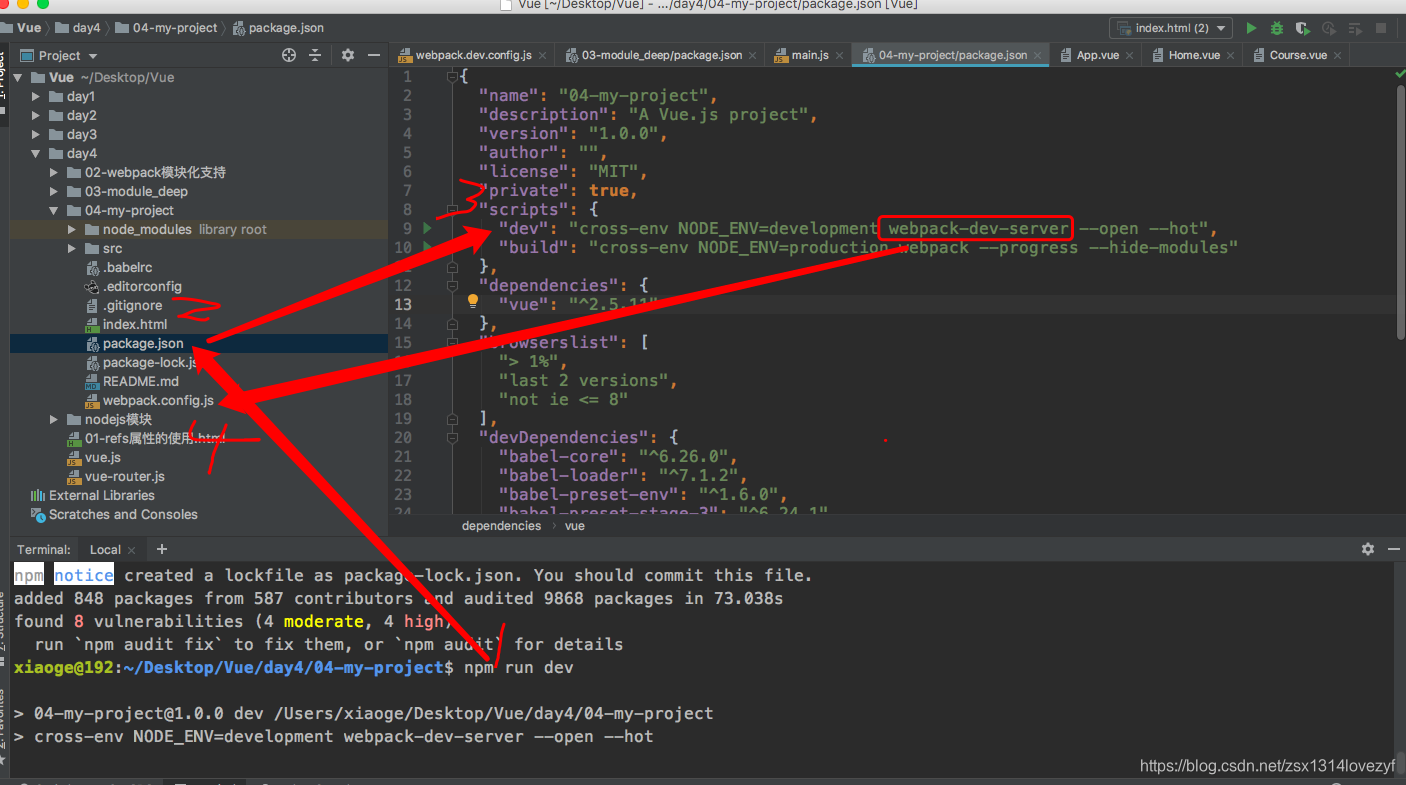Click the run gutter arrow for build script
Viewport: 1406px width, 785px height.
[427, 247]
